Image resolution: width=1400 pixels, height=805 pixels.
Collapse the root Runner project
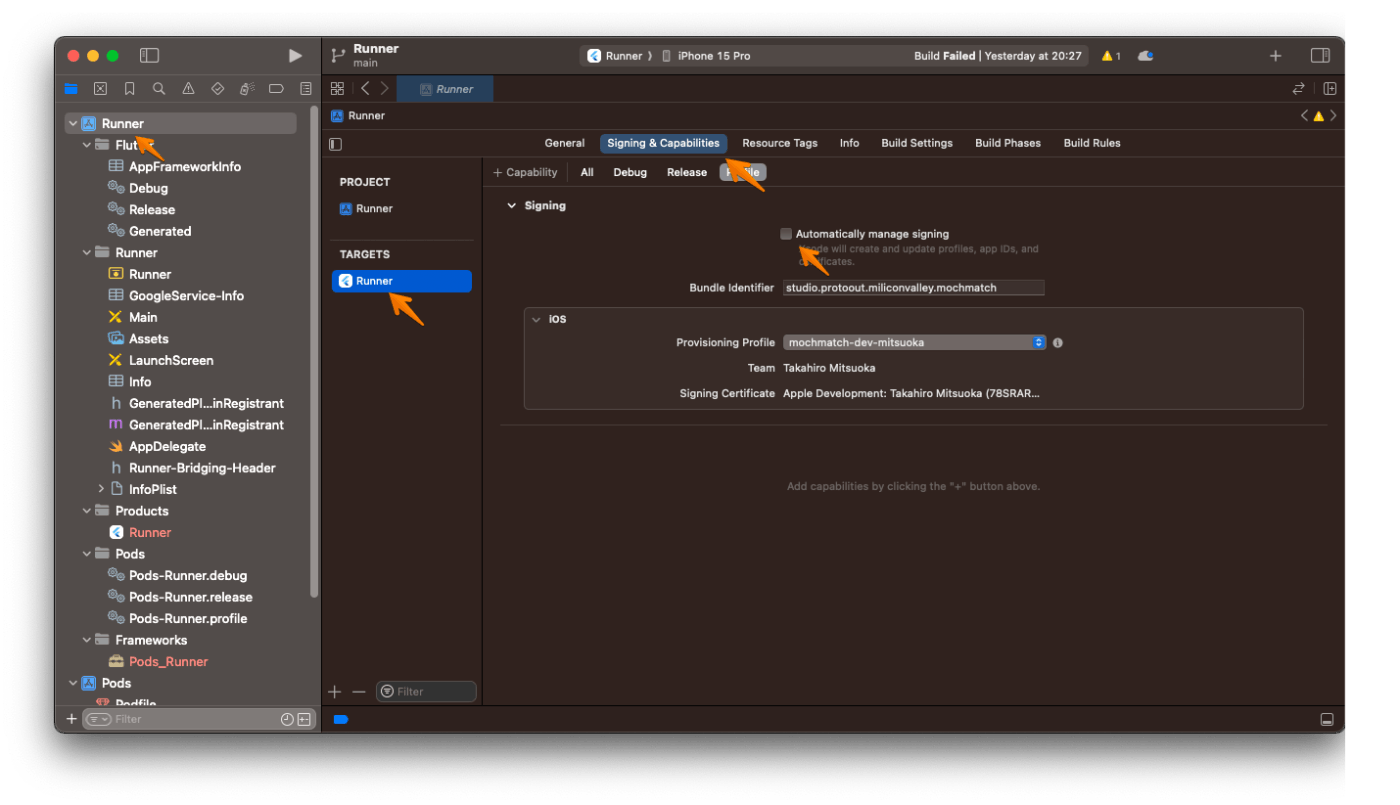tap(73, 124)
